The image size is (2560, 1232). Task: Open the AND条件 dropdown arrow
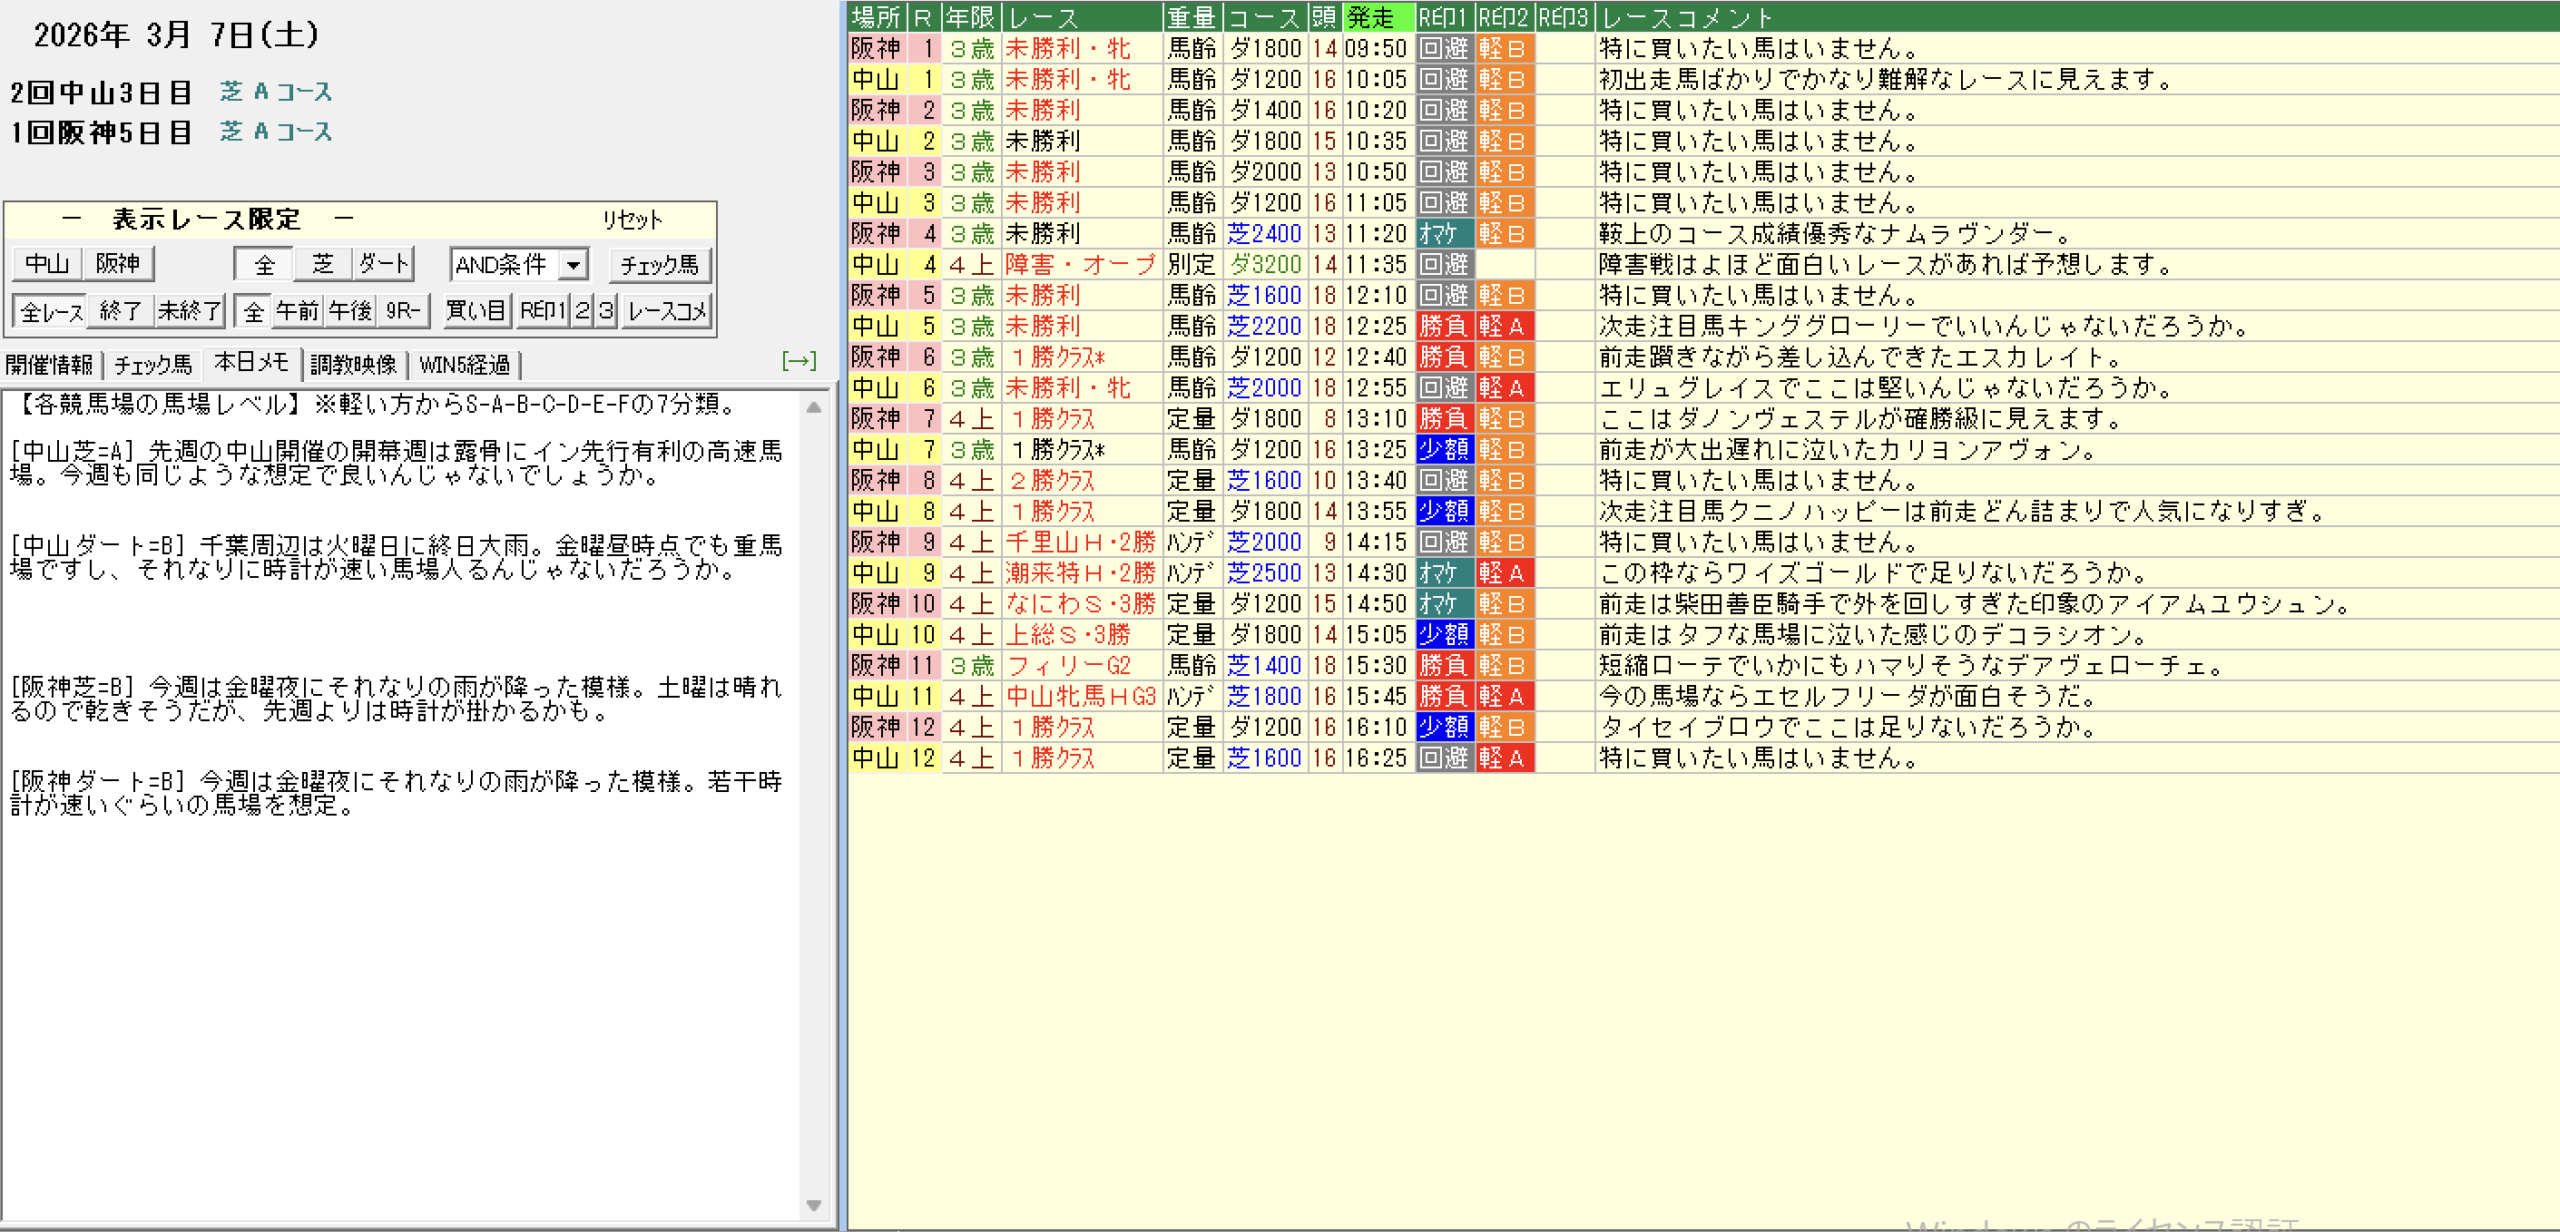click(573, 265)
